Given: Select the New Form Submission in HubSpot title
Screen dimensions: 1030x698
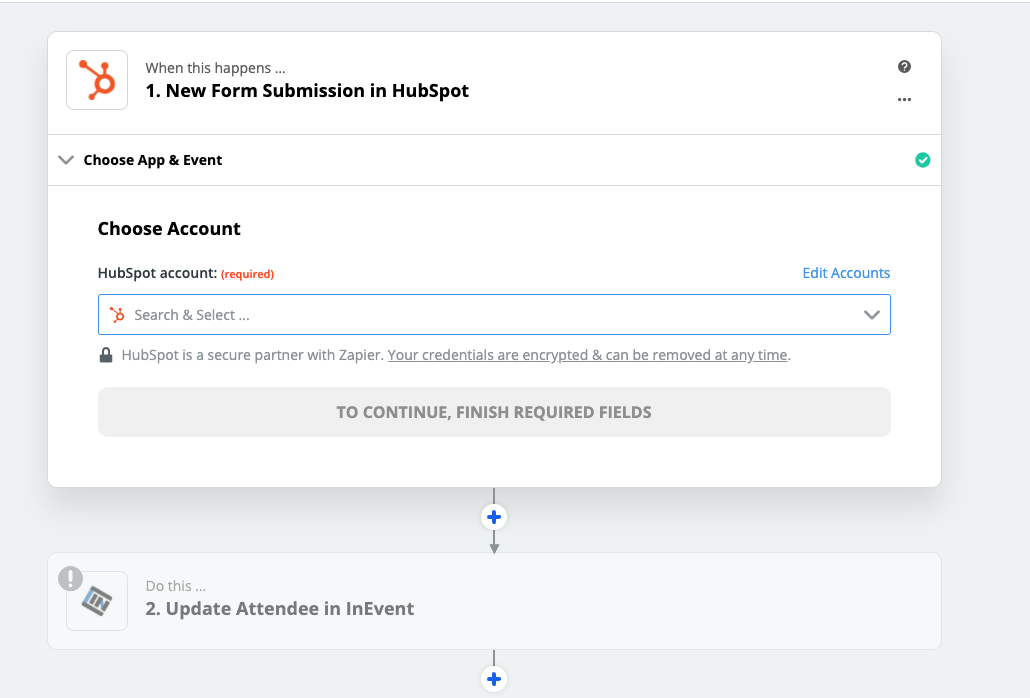Looking at the screenshot, I should click(307, 91).
